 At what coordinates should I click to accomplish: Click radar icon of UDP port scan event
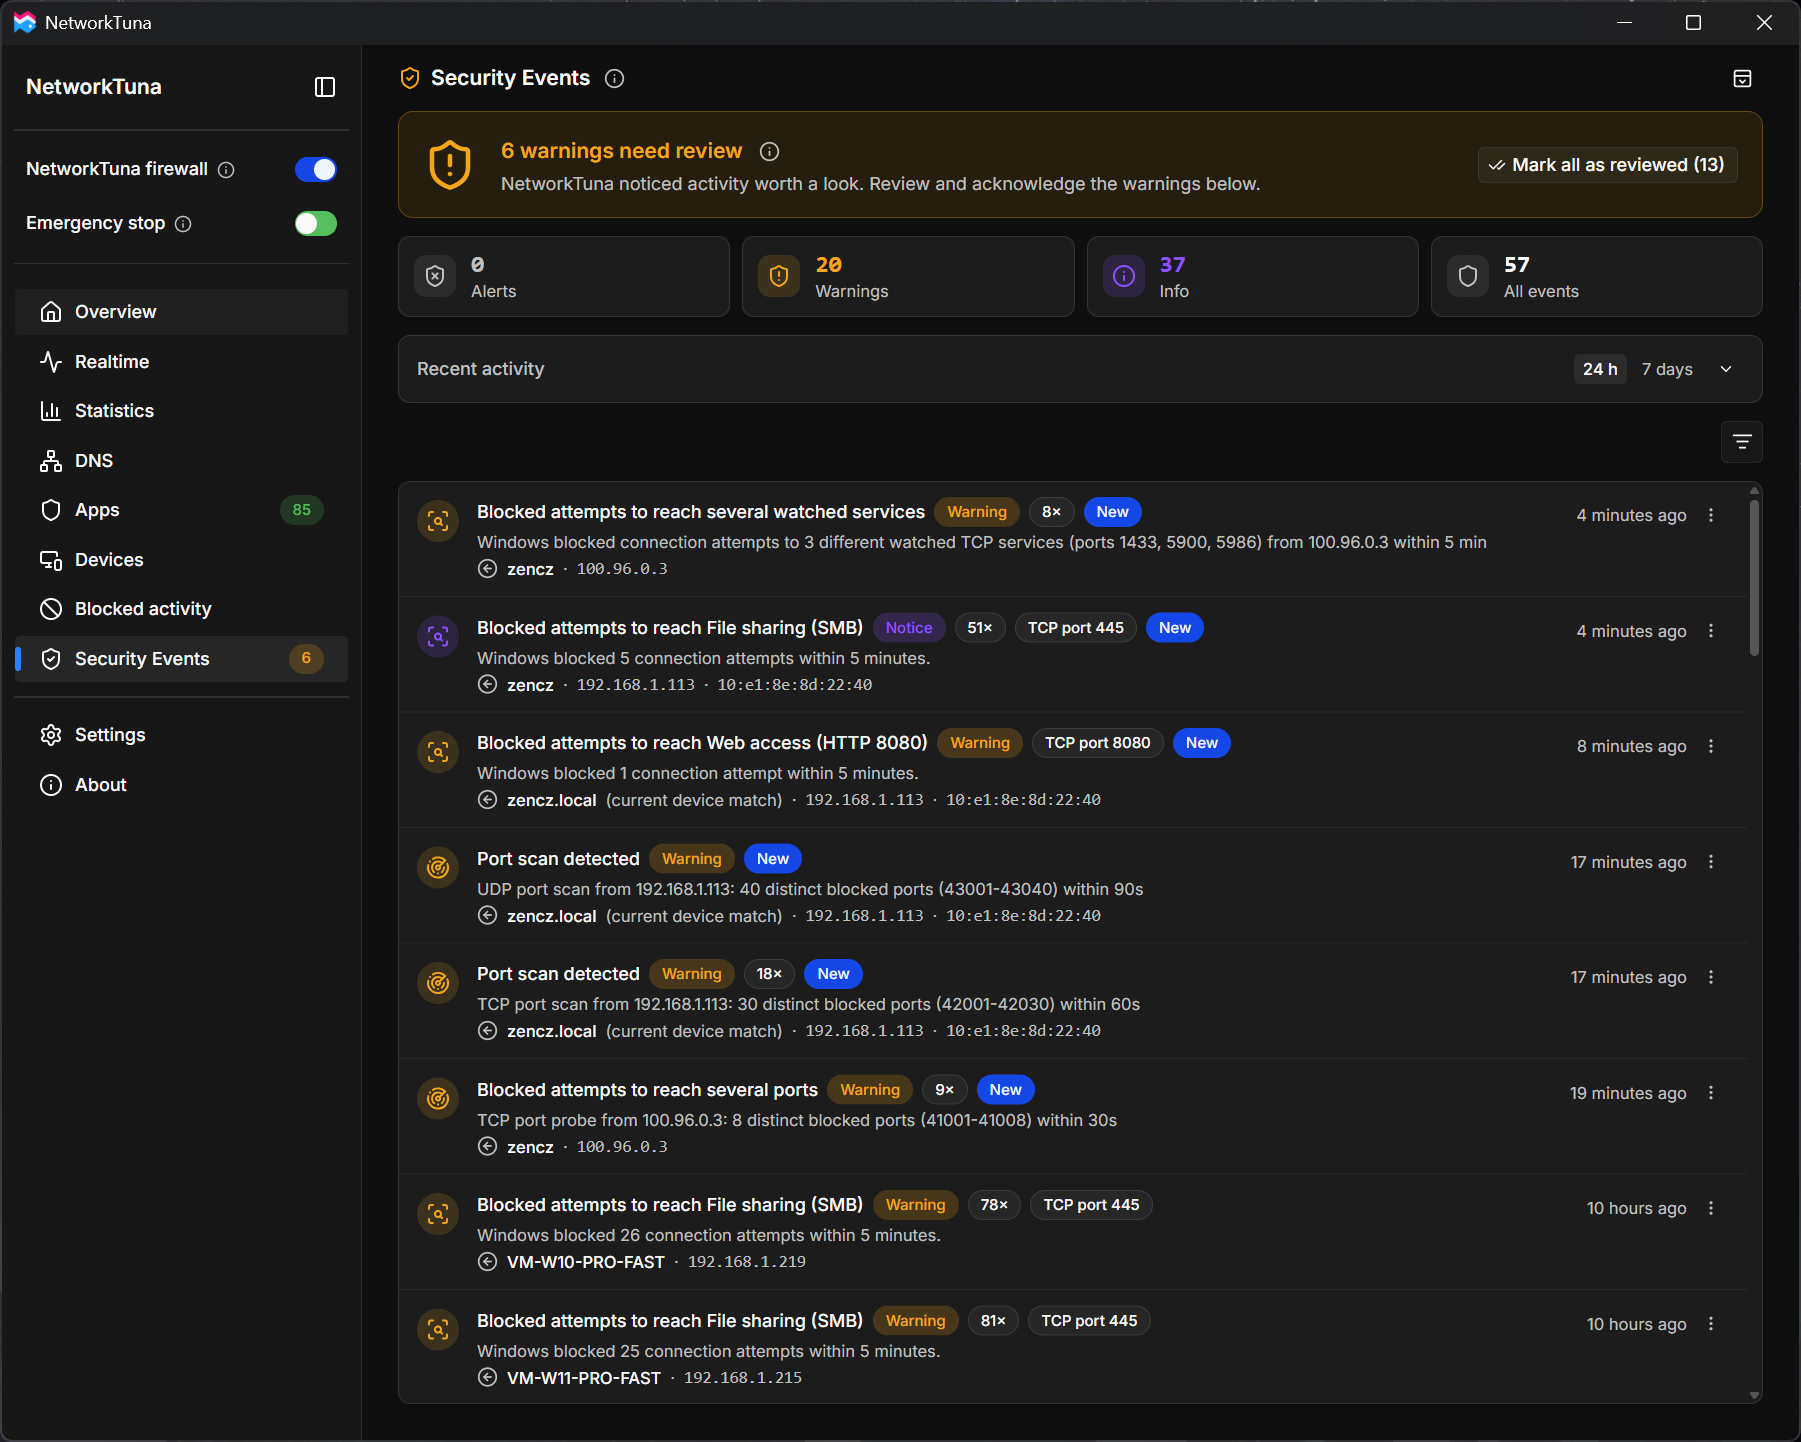(438, 867)
